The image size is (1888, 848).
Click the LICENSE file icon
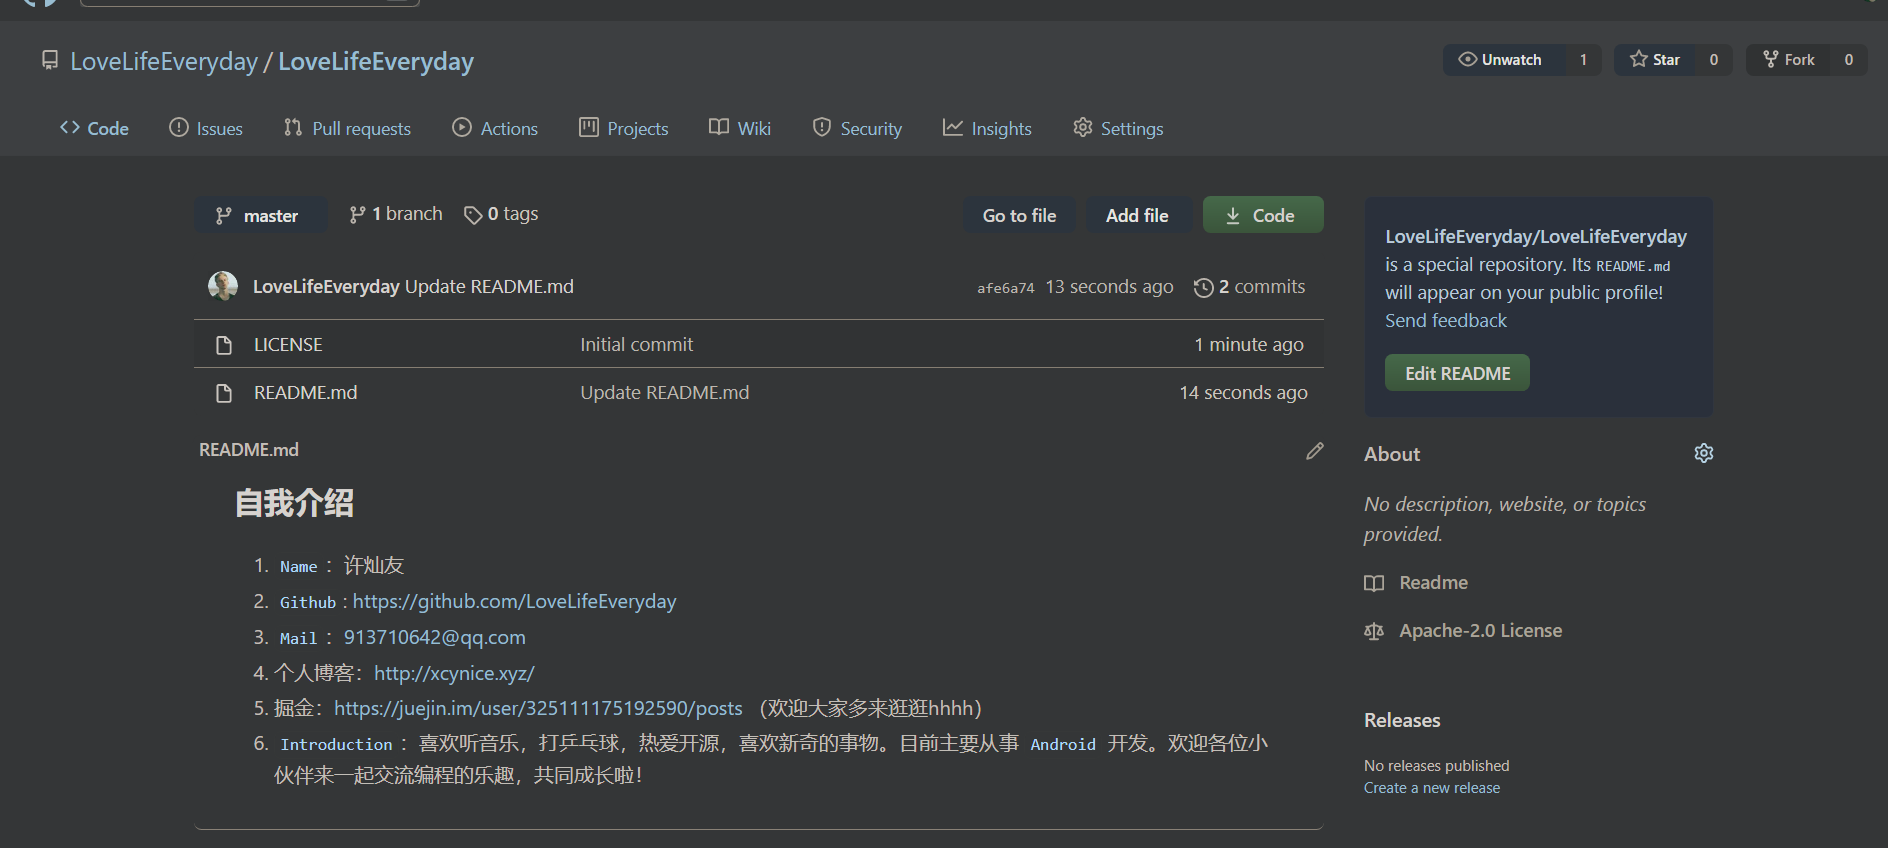tap(224, 345)
